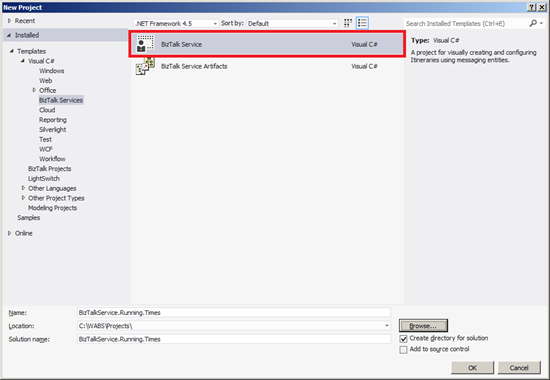550x380 pixels.
Task: Click BizTalk Service Artifacts template name
Action: tap(194, 66)
